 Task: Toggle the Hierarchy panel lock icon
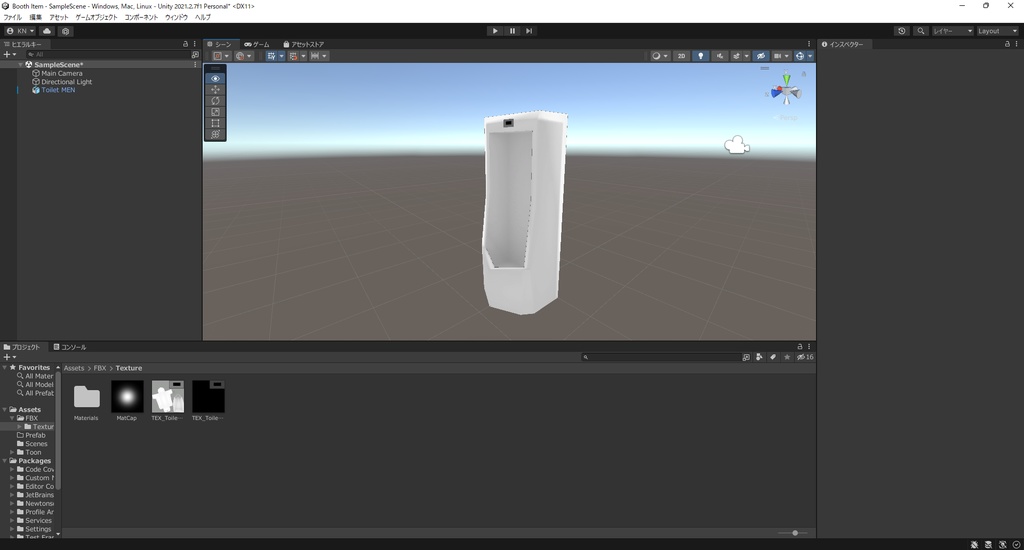(x=185, y=44)
